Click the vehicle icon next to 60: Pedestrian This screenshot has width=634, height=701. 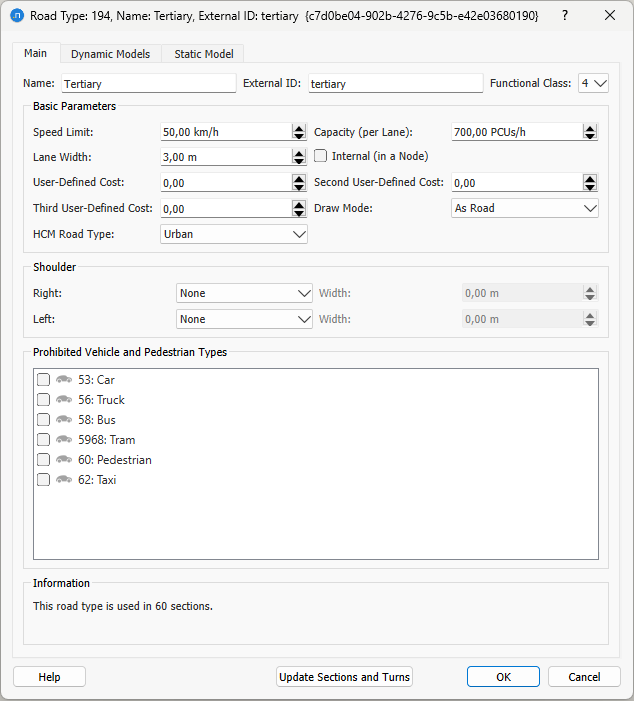pos(64,459)
